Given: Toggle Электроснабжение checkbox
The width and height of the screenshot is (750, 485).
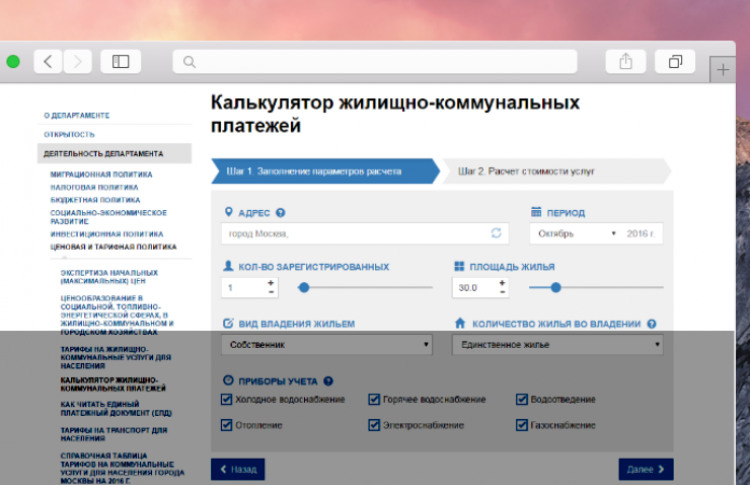Looking at the screenshot, I should pyautogui.click(x=374, y=425).
